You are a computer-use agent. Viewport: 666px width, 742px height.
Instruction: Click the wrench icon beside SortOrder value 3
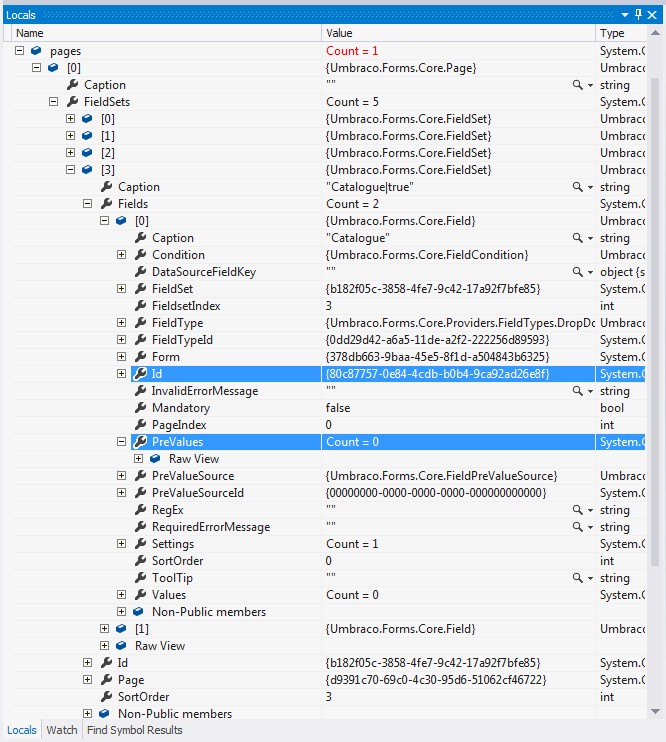point(107,696)
